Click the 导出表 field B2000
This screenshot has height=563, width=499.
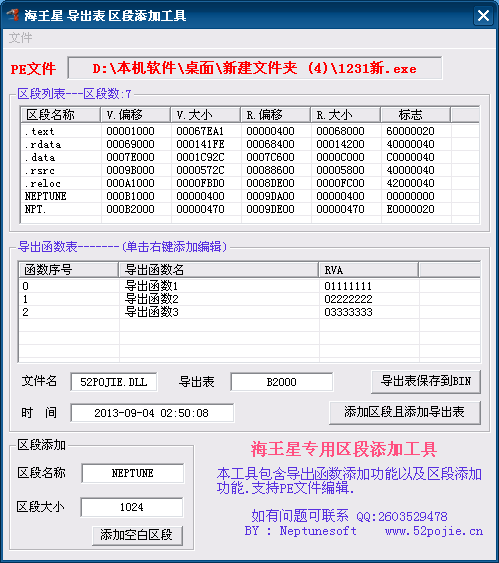tap(281, 382)
